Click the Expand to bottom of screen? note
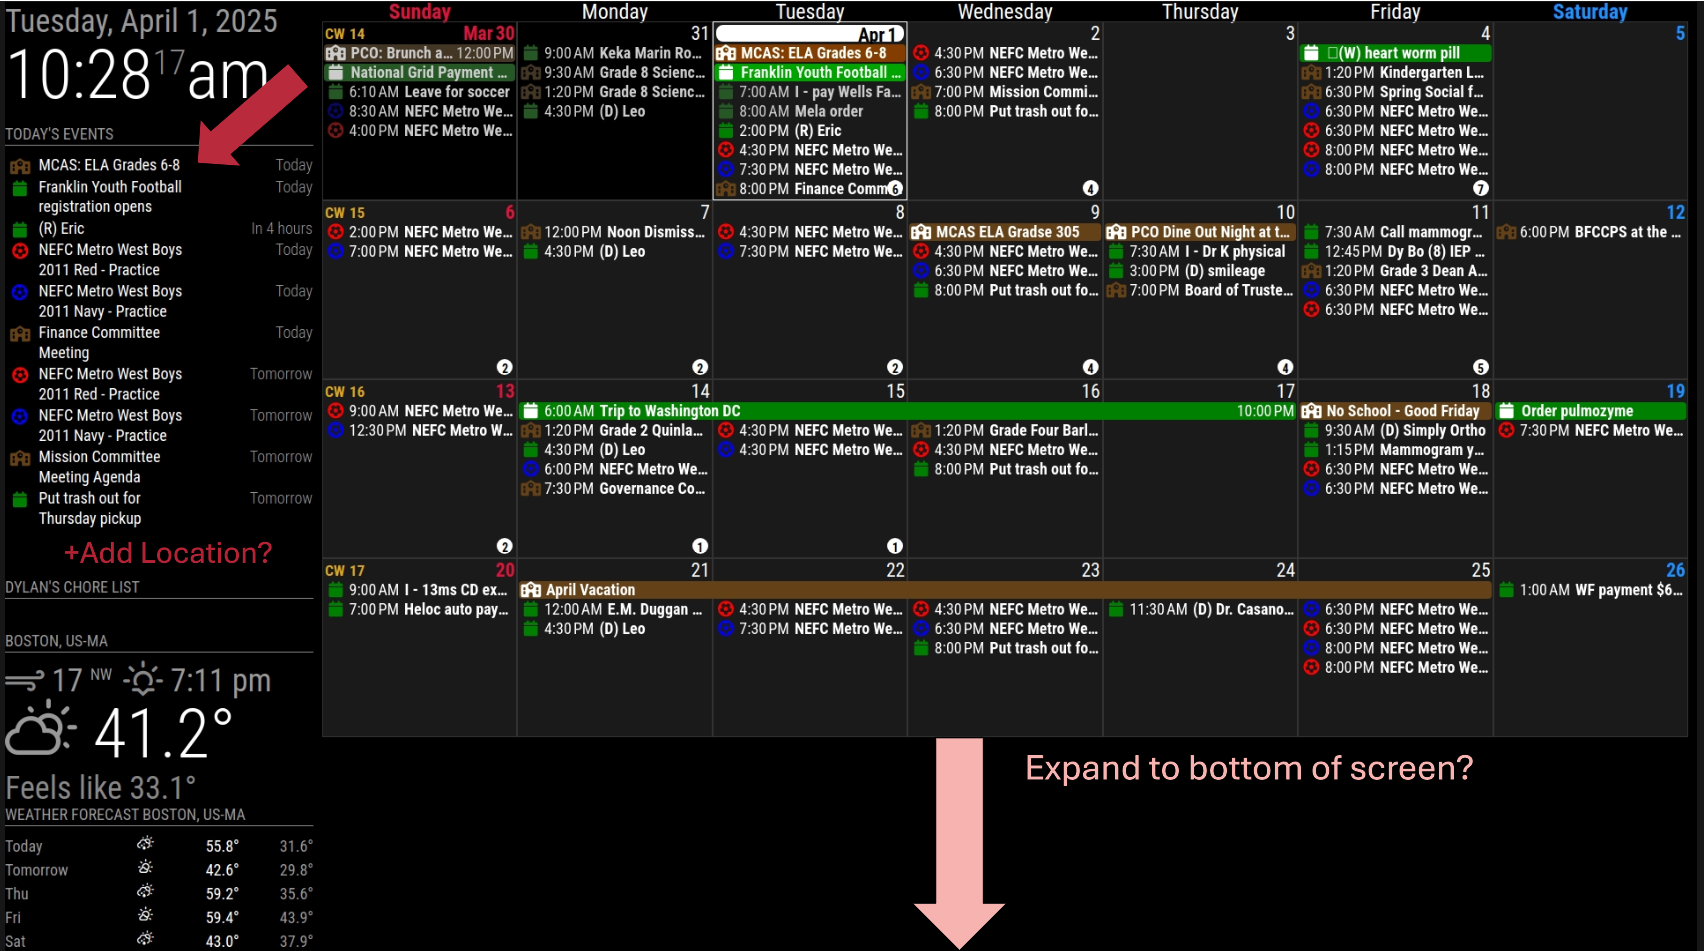The height and width of the screenshot is (951, 1704). point(1248,768)
